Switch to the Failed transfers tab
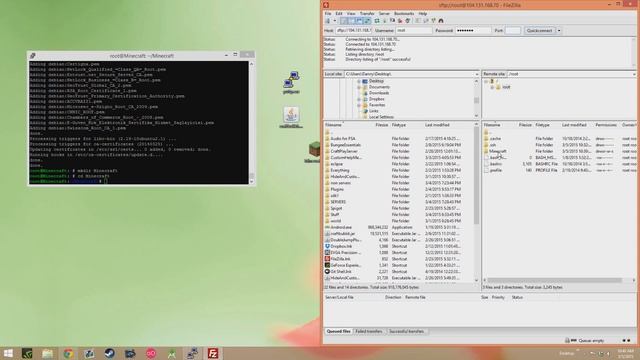This screenshot has width=640, height=360. (369, 331)
